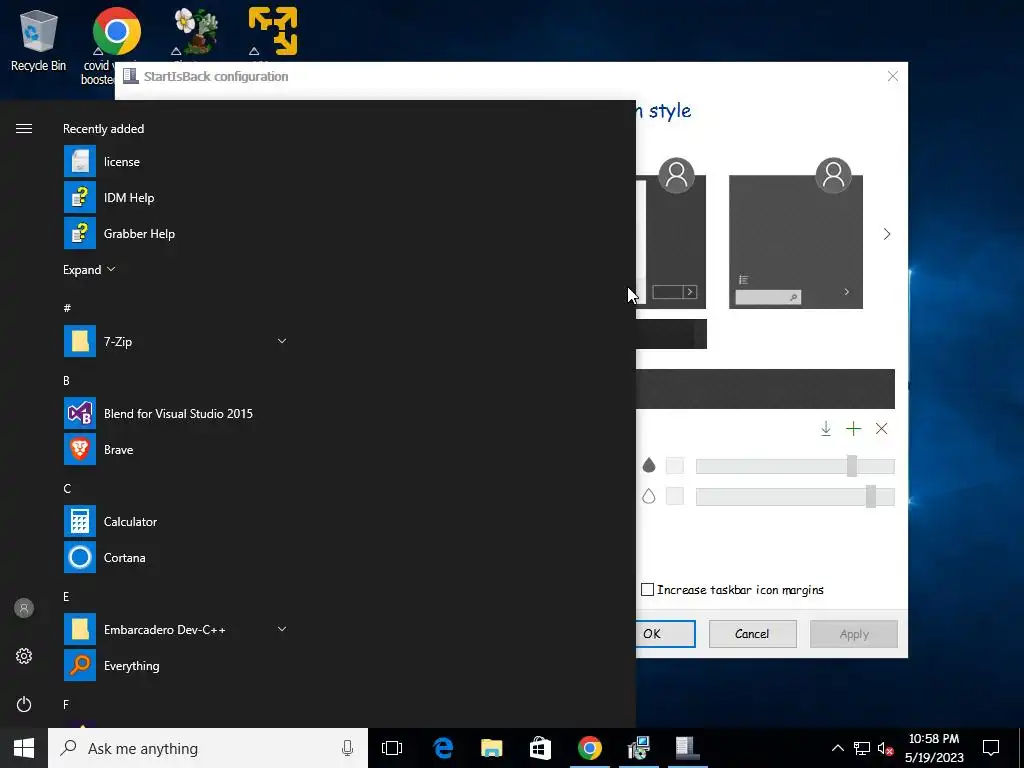Toggle checkbox beside filled drop icon
This screenshot has height=768, width=1024.
[675, 466]
